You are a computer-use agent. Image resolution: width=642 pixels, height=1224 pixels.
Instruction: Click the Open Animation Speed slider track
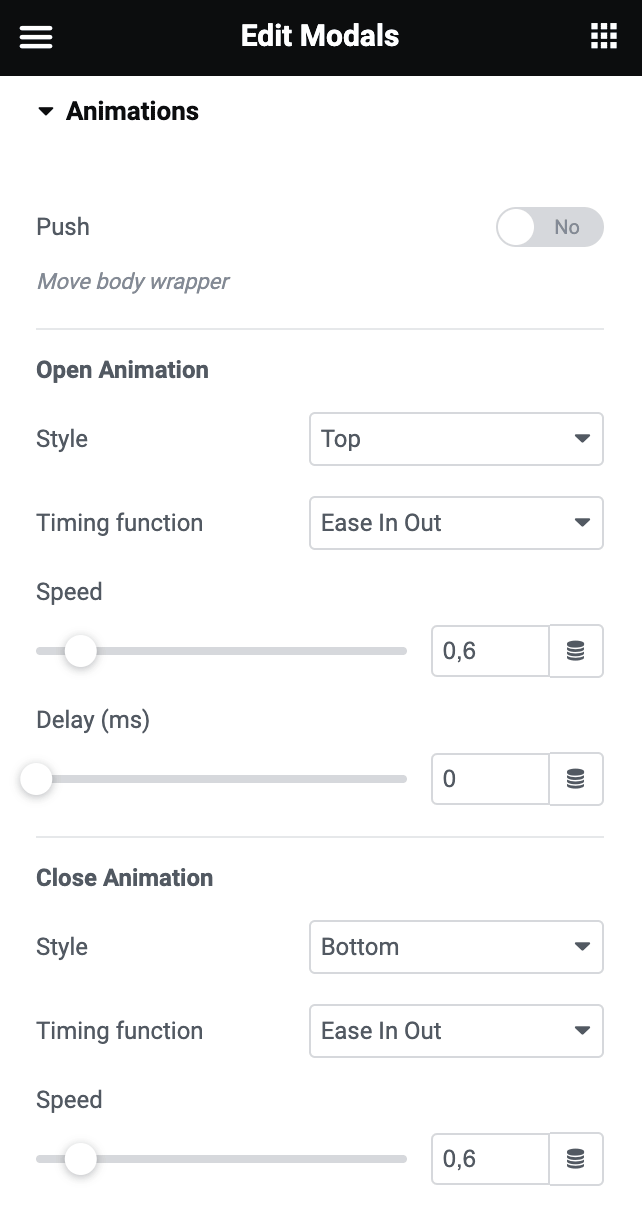tap(250, 651)
